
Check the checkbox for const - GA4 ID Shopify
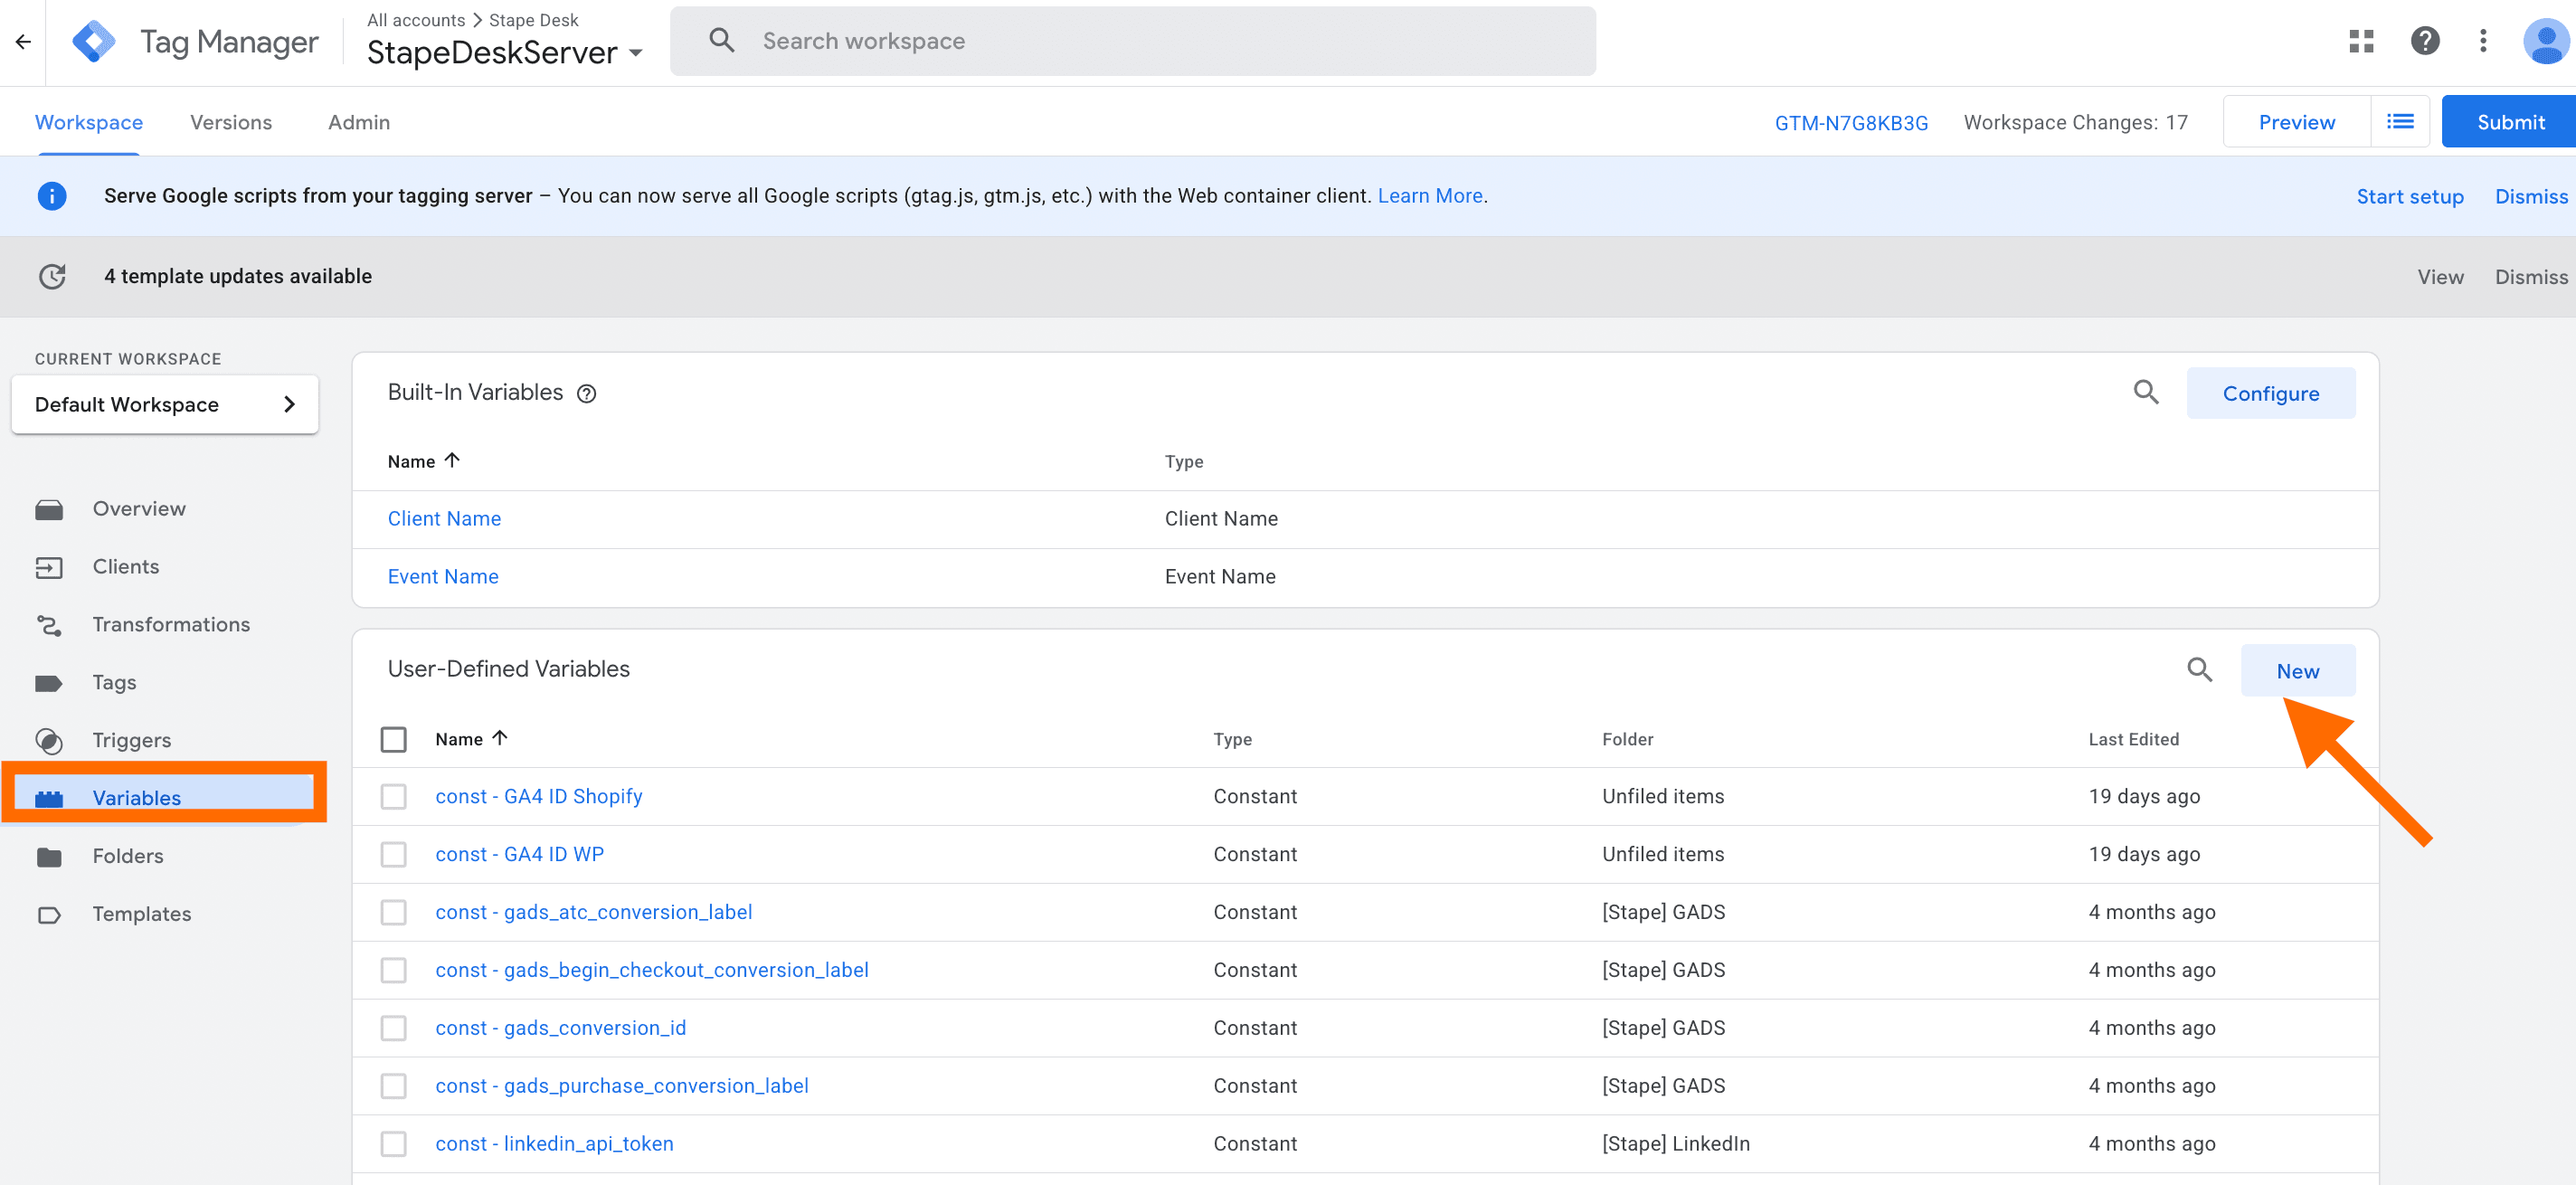click(394, 796)
